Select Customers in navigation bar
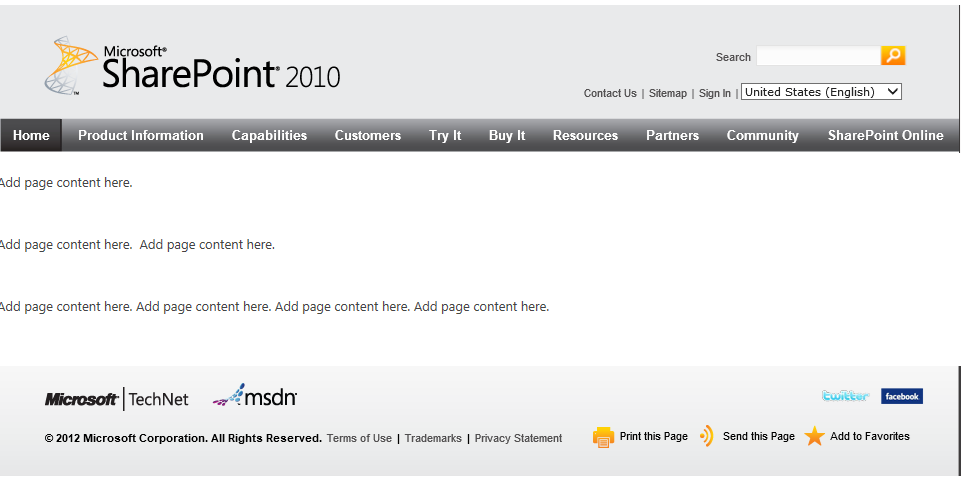 coord(368,135)
